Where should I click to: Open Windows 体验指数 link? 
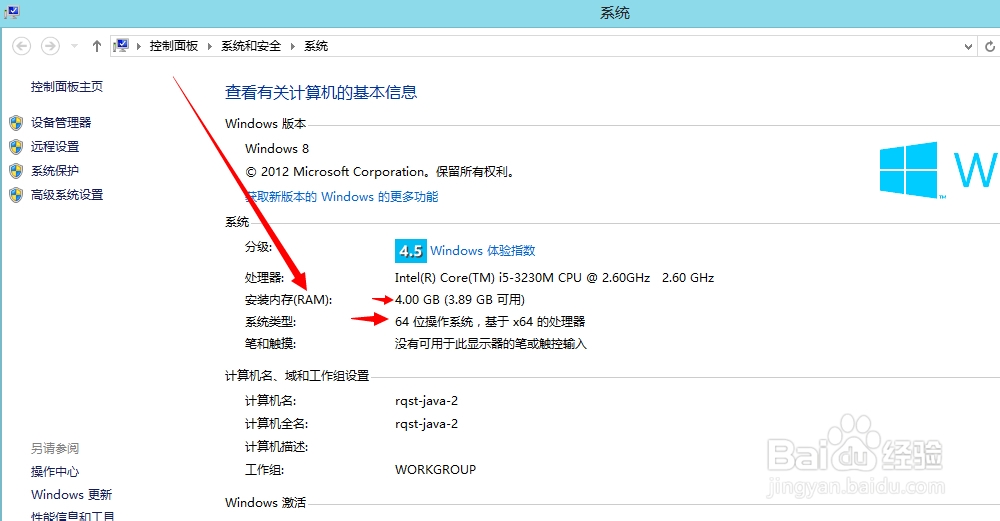pyautogui.click(x=483, y=251)
